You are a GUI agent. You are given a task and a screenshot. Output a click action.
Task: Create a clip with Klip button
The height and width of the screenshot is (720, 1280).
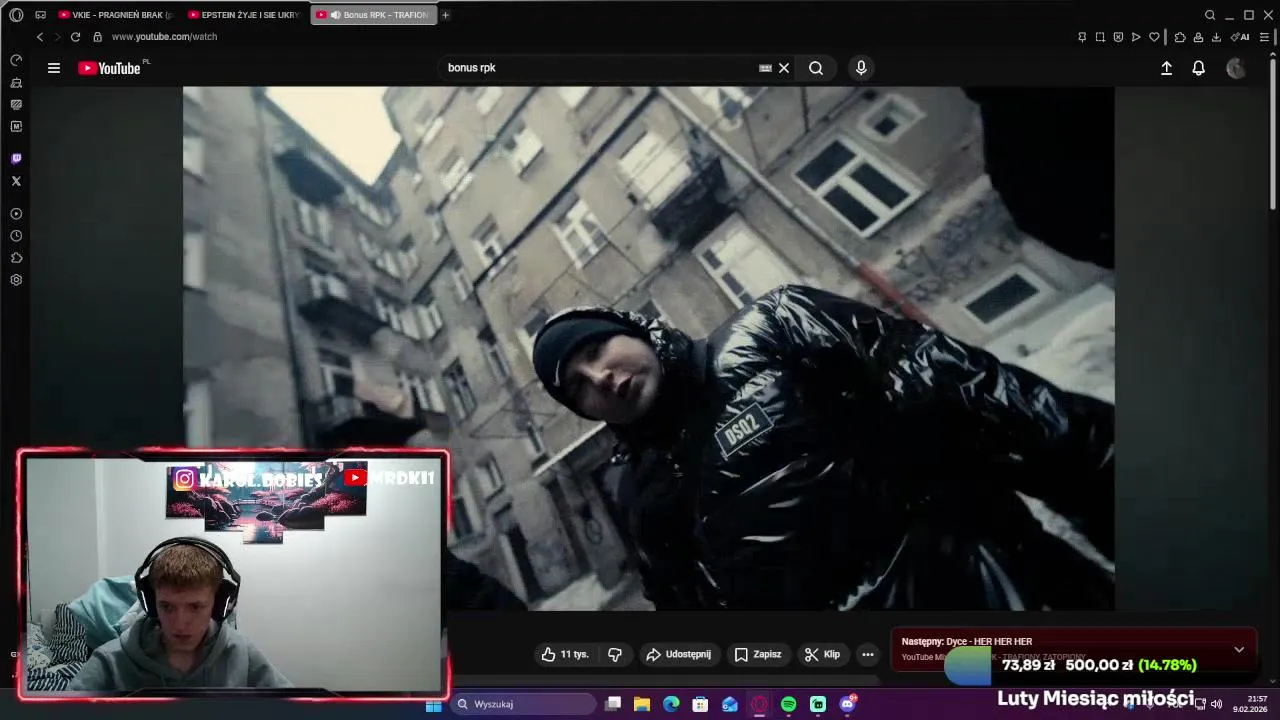click(x=823, y=654)
